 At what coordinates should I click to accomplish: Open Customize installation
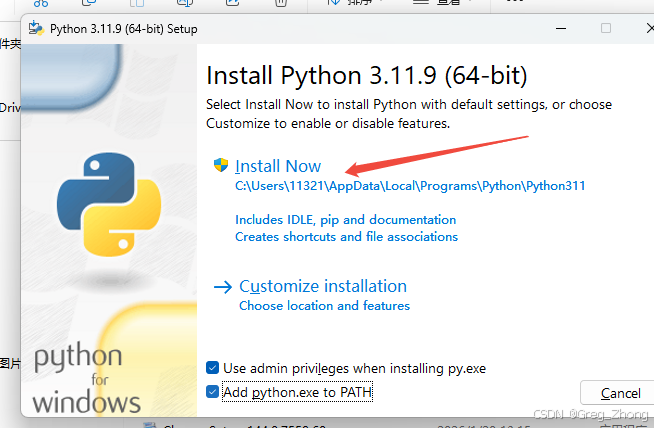323,286
